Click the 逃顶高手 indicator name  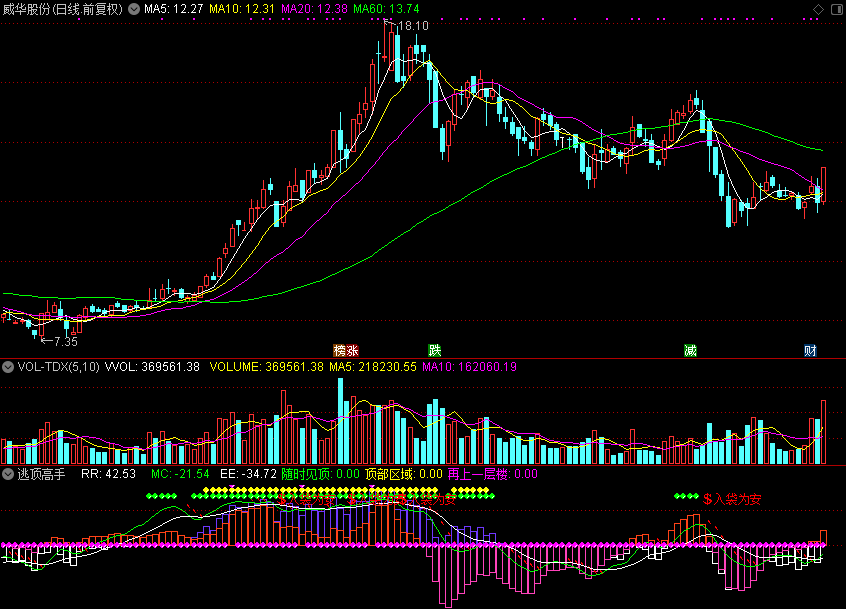point(42,474)
